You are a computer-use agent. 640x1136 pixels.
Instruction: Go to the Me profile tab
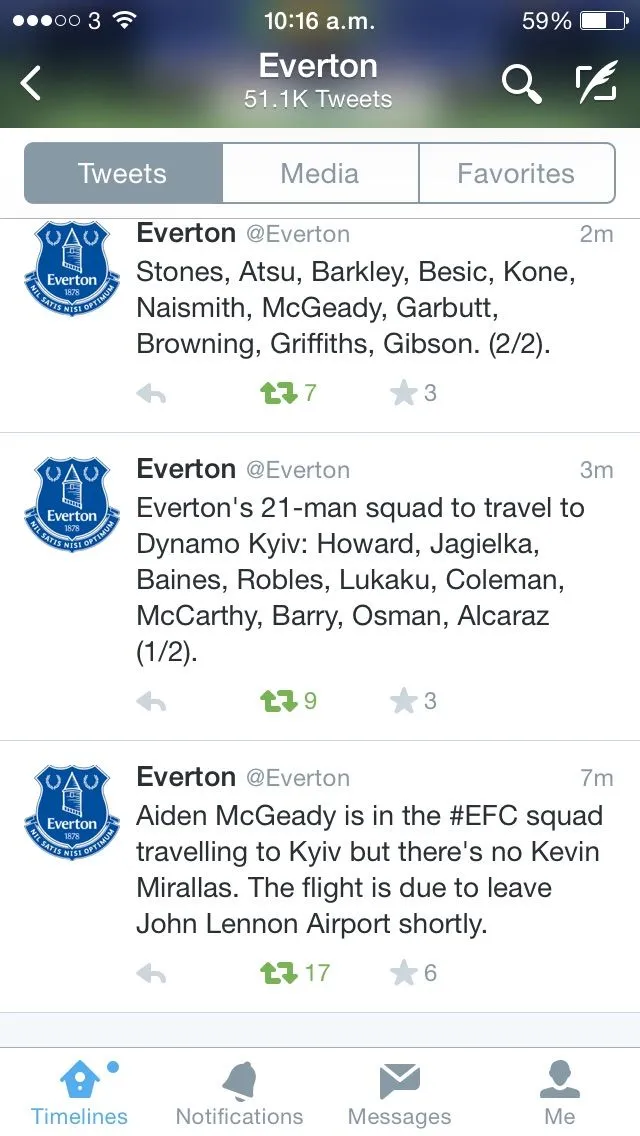560,1093
